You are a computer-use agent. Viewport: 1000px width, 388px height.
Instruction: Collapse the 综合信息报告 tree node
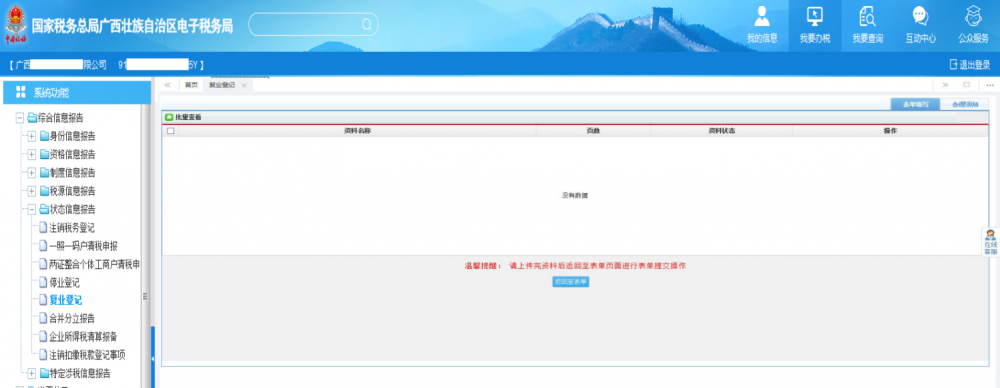tap(20, 118)
